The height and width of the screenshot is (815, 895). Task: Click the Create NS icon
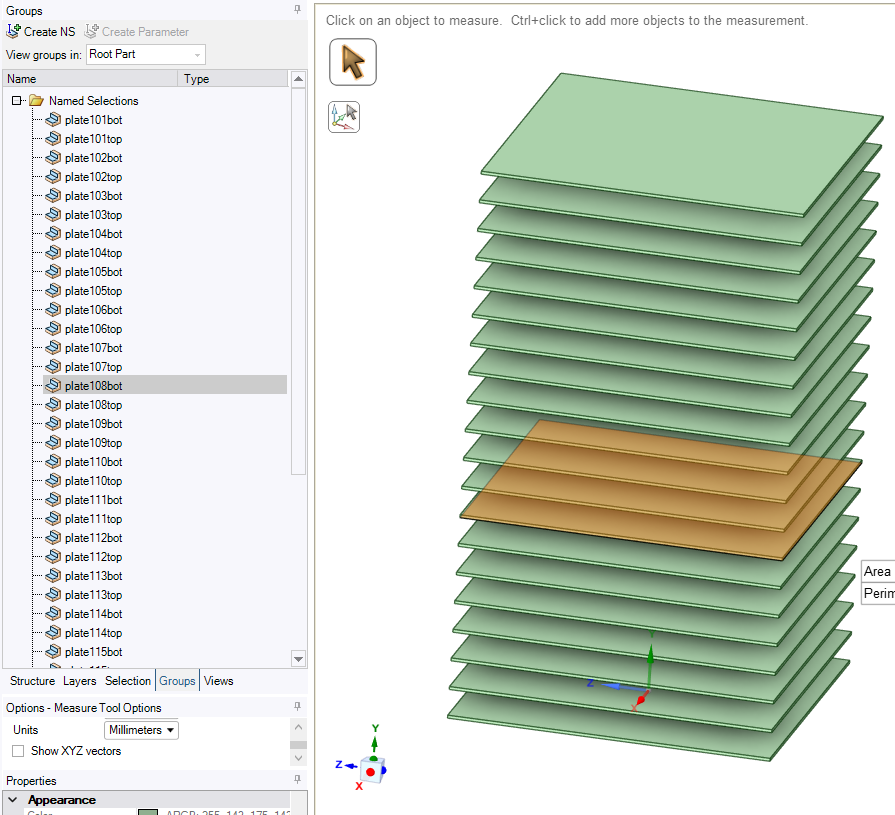coord(14,32)
